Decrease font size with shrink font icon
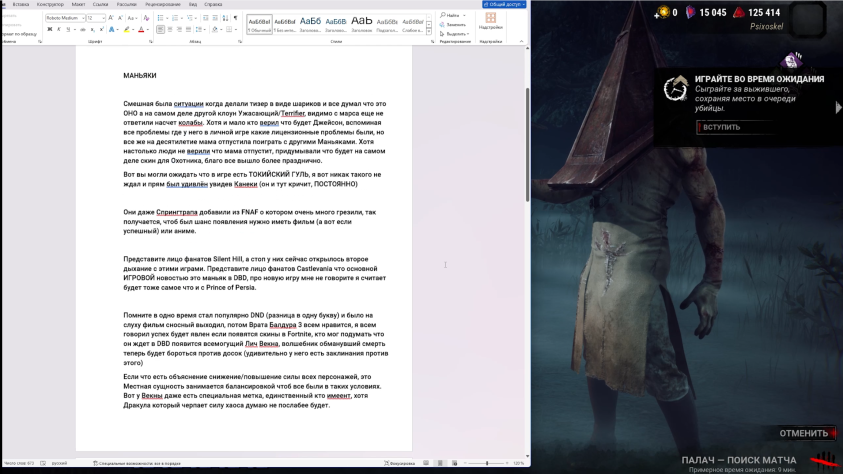This screenshot has width=843, height=474. (120, 18)
